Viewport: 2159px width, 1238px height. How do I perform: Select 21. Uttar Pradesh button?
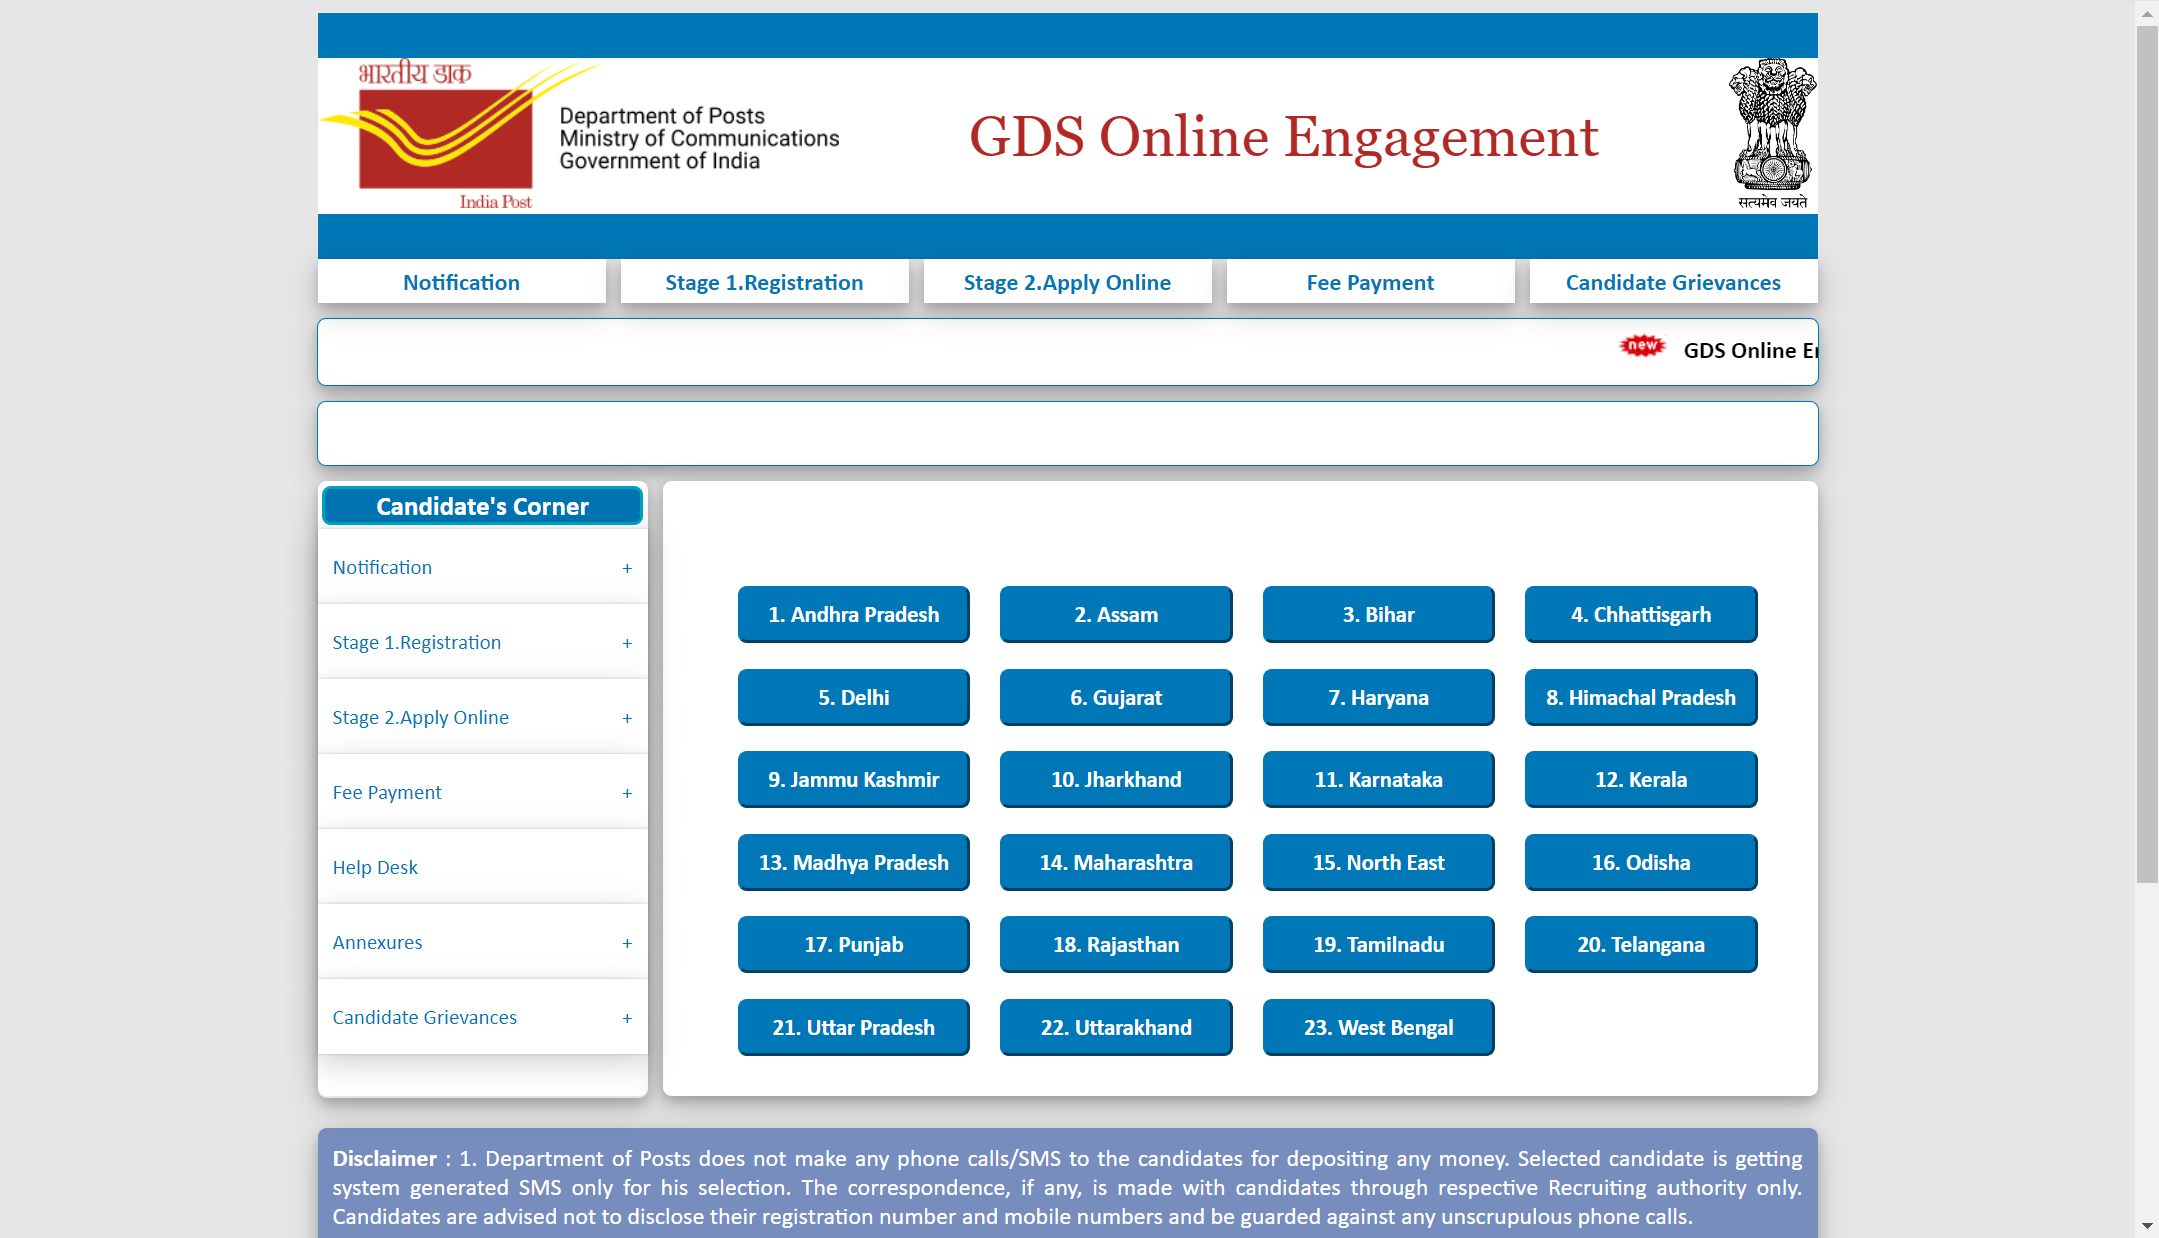(853, 1027)
